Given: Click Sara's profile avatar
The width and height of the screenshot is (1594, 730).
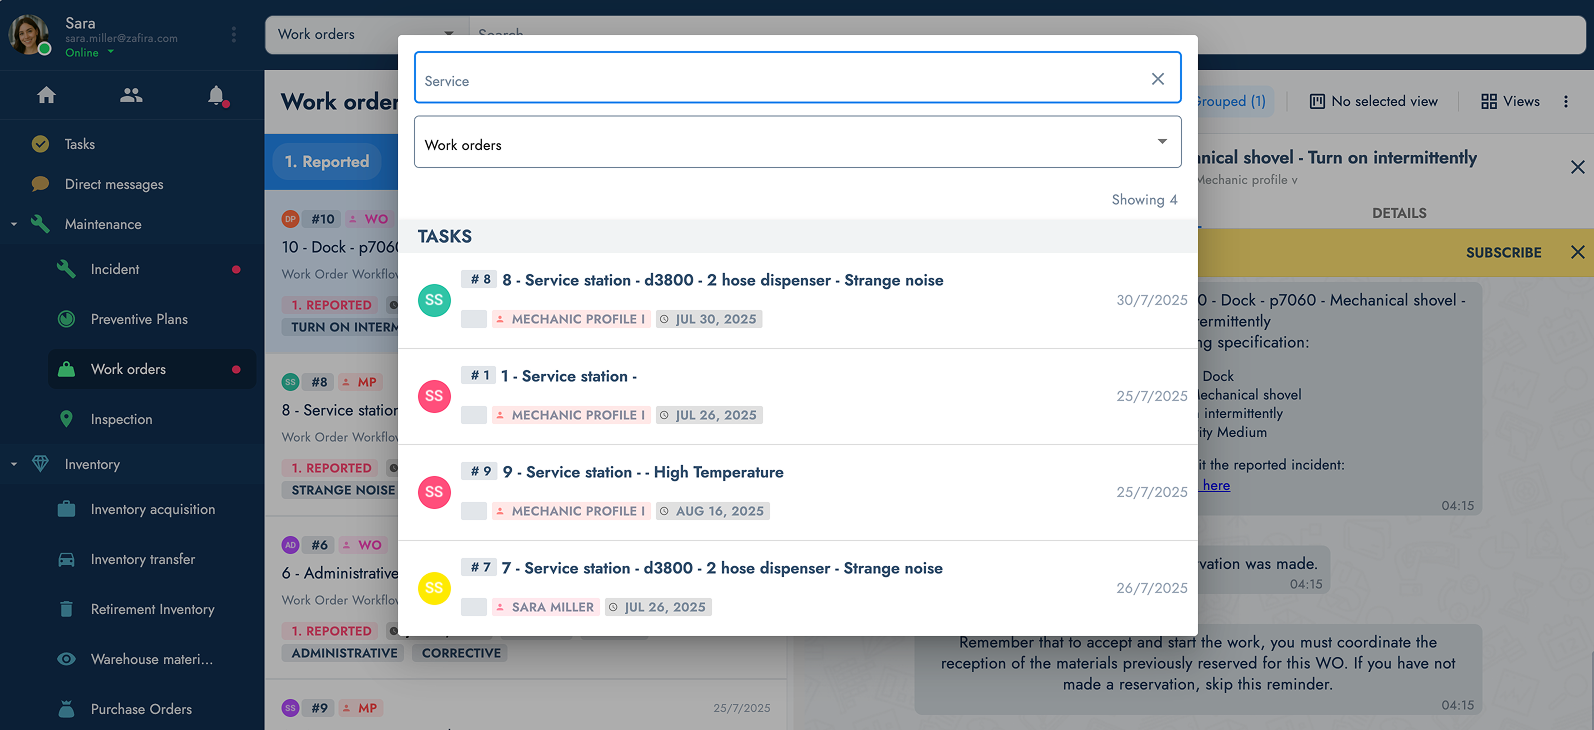Looking at the screenshot, I should coord(29,35).
